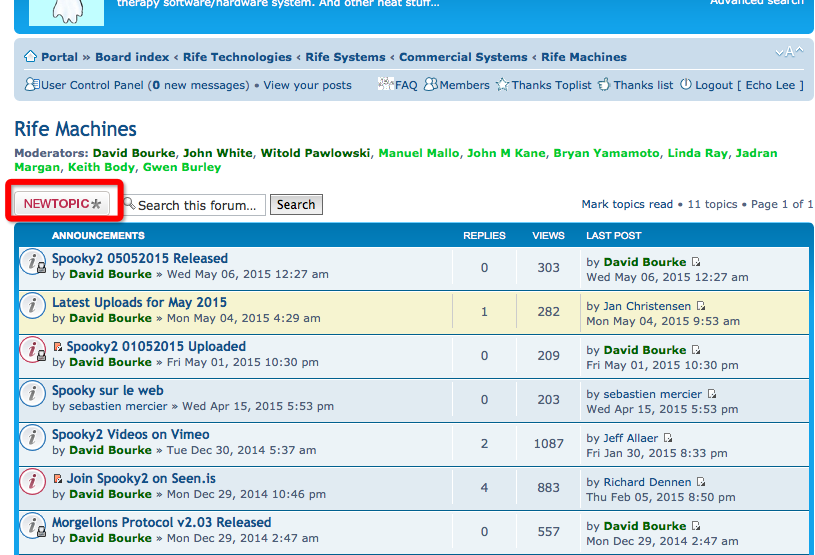Image resolution: width=815 pixels, height=555 pixels.
Task: Click Mark topics read
Action: [x=627, y=204]
